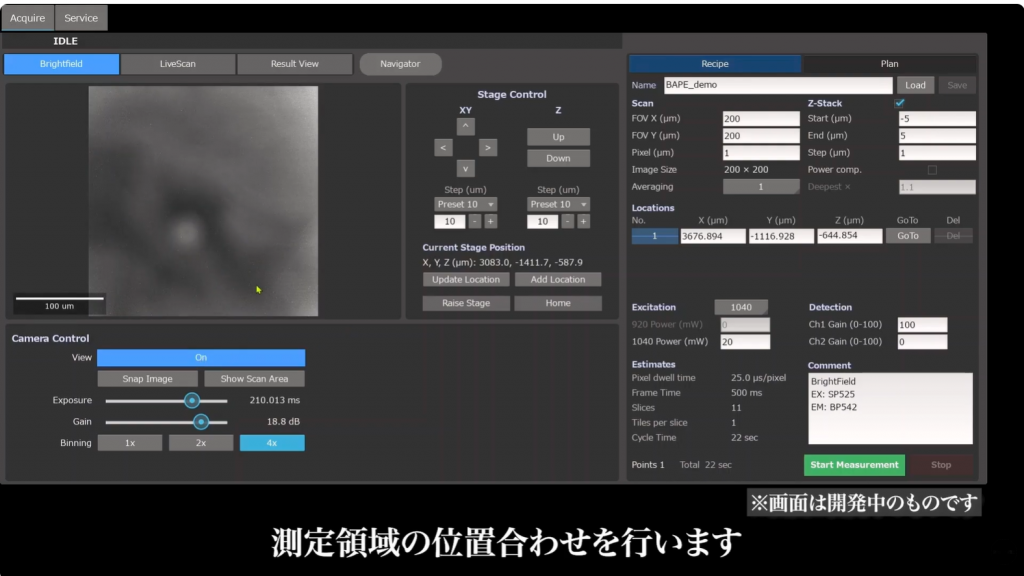Image resolution: width=1024 pixels, height=576 pixels.
Task: Click 1040 Power input field
Action: 745,342
